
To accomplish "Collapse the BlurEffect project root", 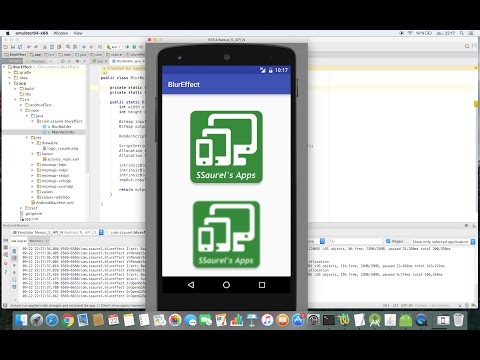I will [x=4, y=67].
